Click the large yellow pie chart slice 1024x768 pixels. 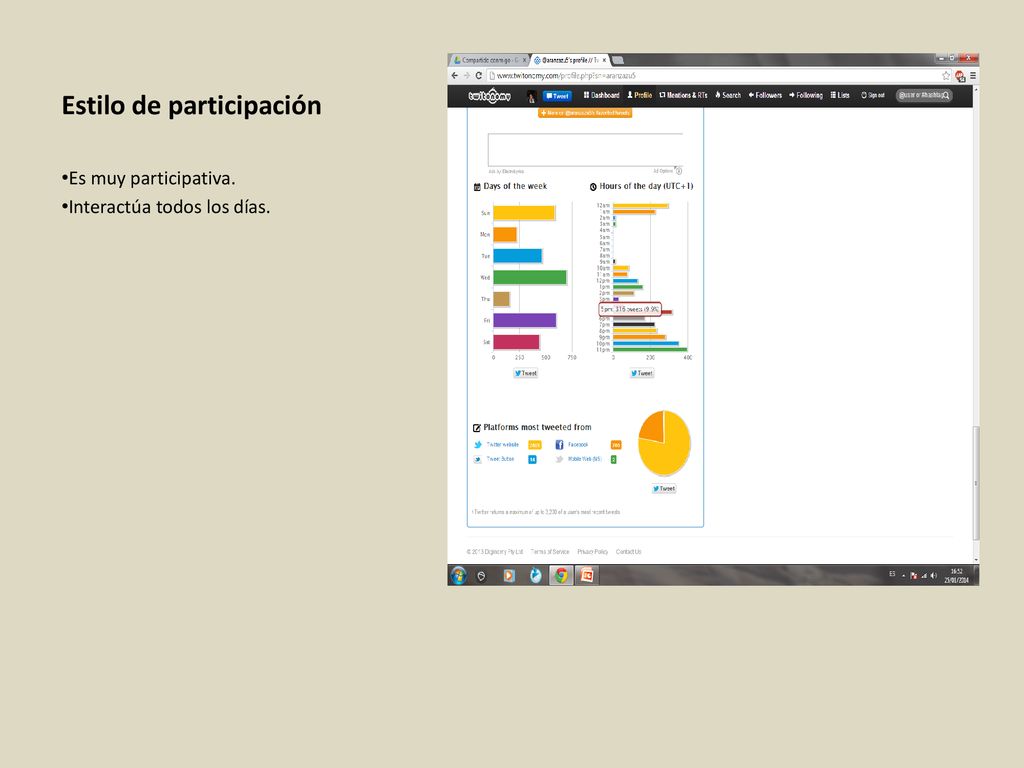coord(669,454)
